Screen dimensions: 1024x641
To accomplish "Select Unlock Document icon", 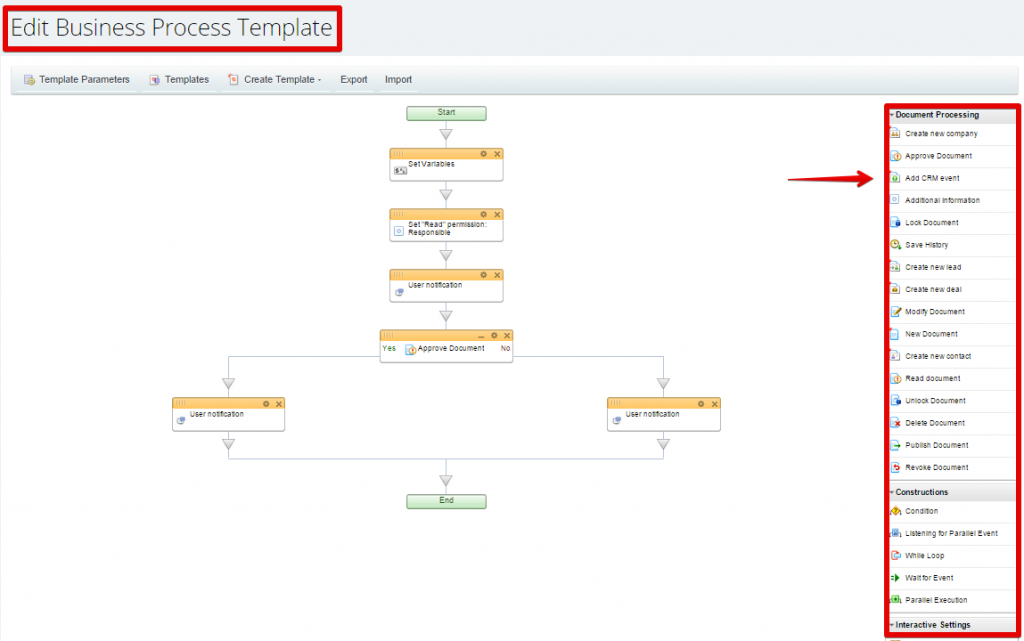I will pos(895,401).
